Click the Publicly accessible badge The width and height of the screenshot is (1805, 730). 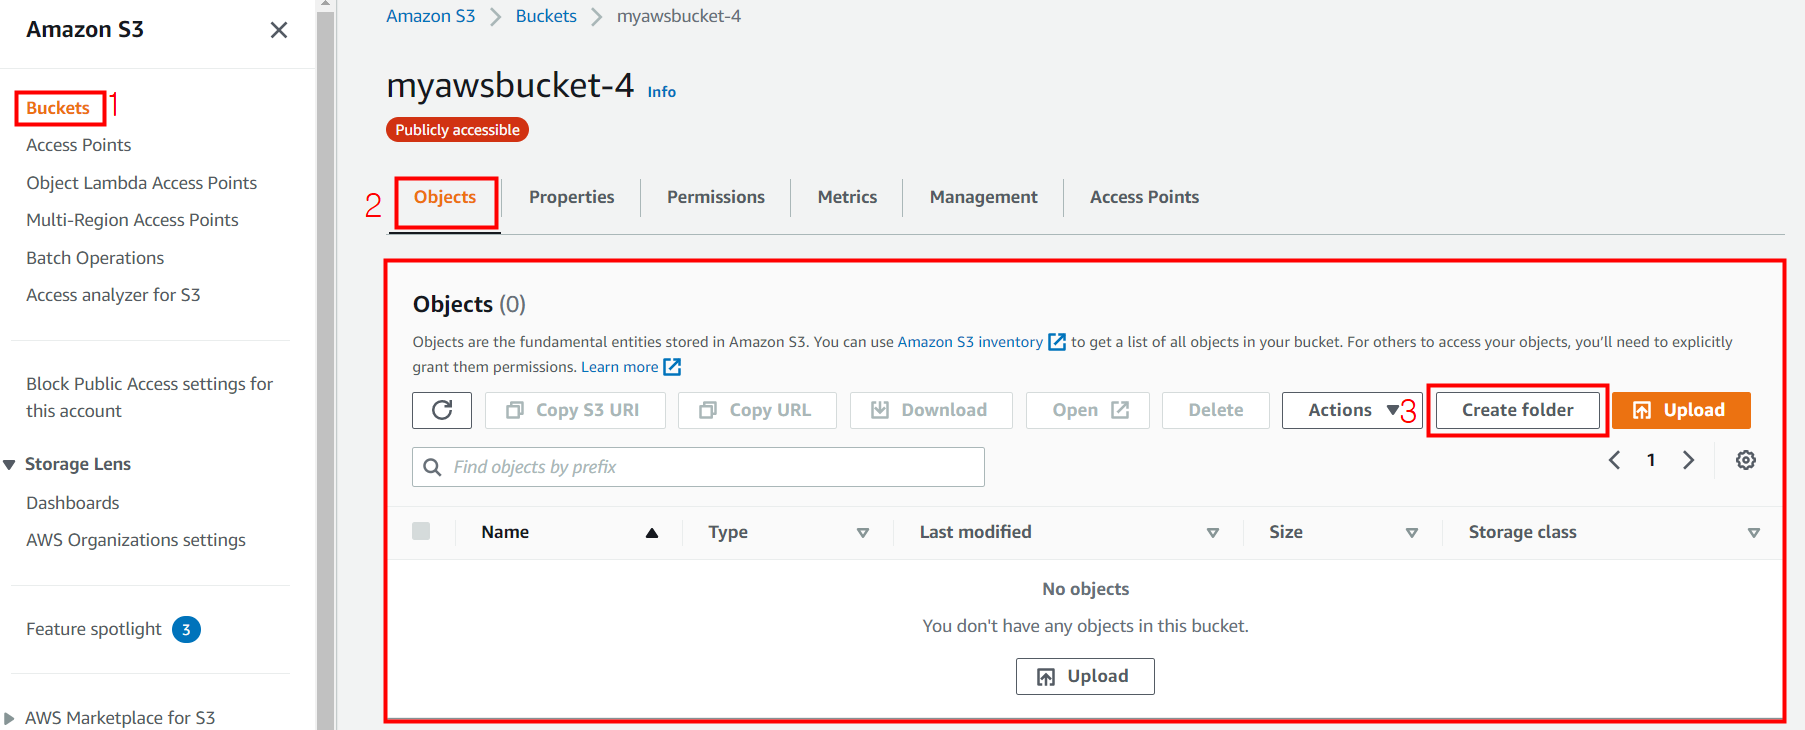(457, 130)
